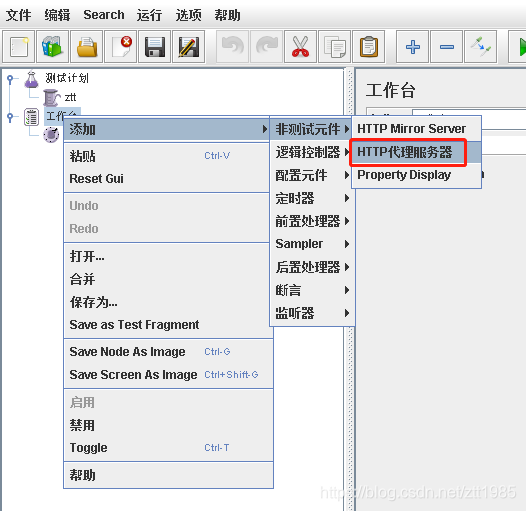This screenshot has height=511, width=526.
Task: Expand the 逻辑控制器 submenu
Action: pos(311,152)
